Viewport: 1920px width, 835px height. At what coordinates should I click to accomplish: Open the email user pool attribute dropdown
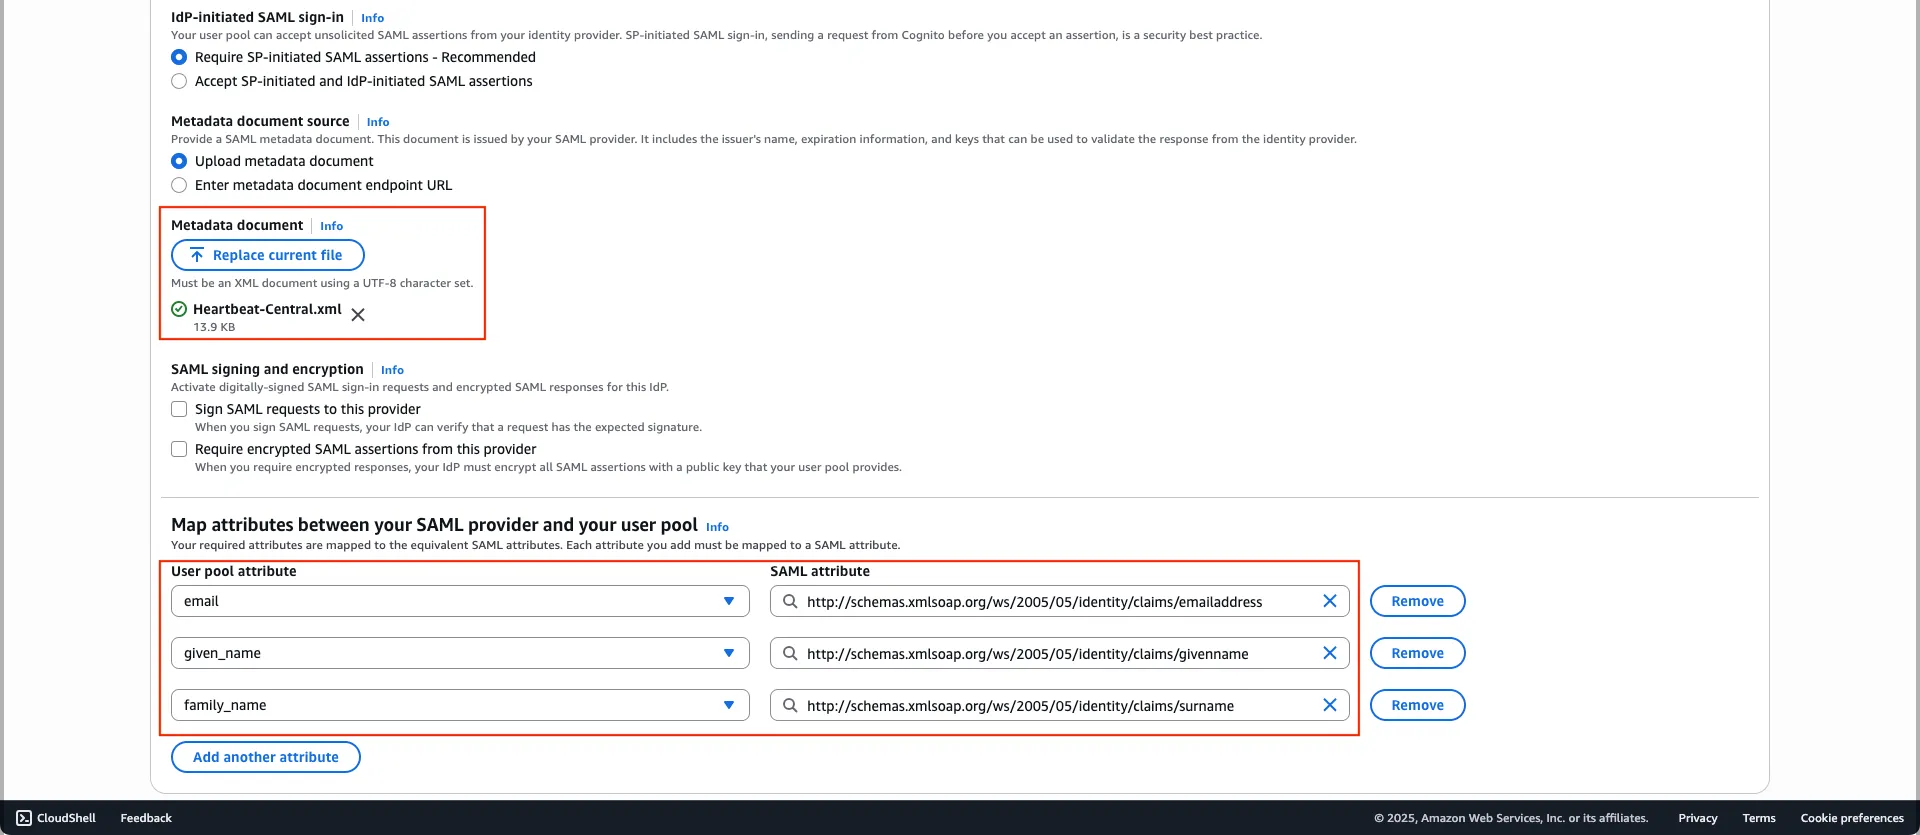[460, 601]
